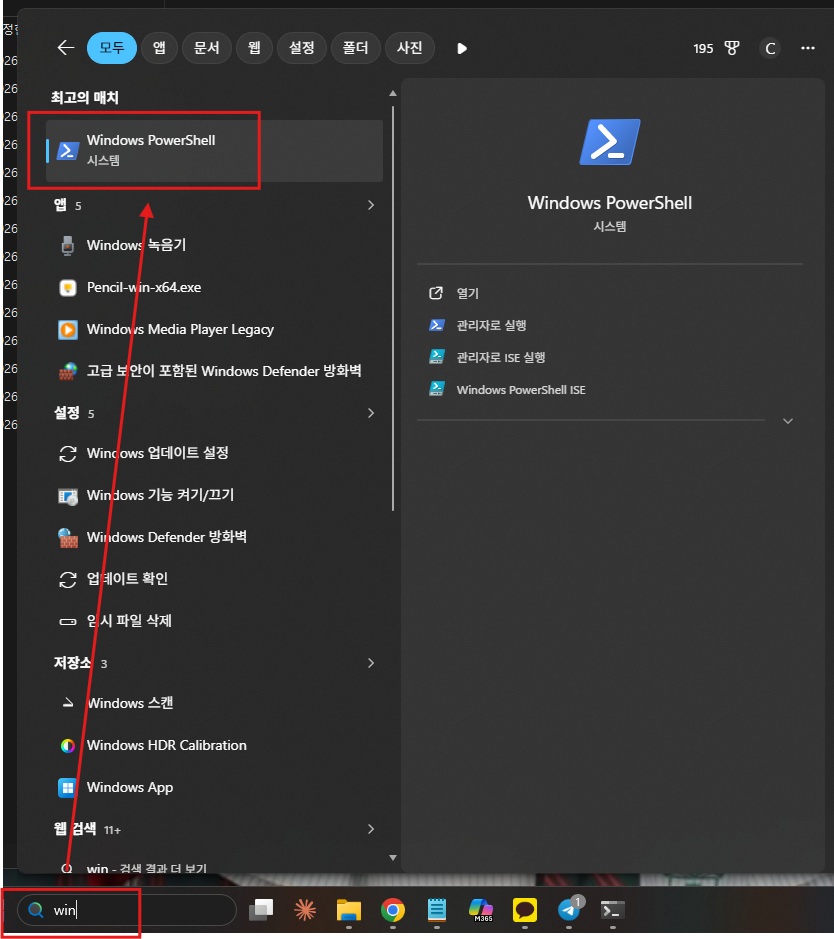834x939 pixels.
Task: Open 임시 파일 삭제 setting
Action: 214,621
